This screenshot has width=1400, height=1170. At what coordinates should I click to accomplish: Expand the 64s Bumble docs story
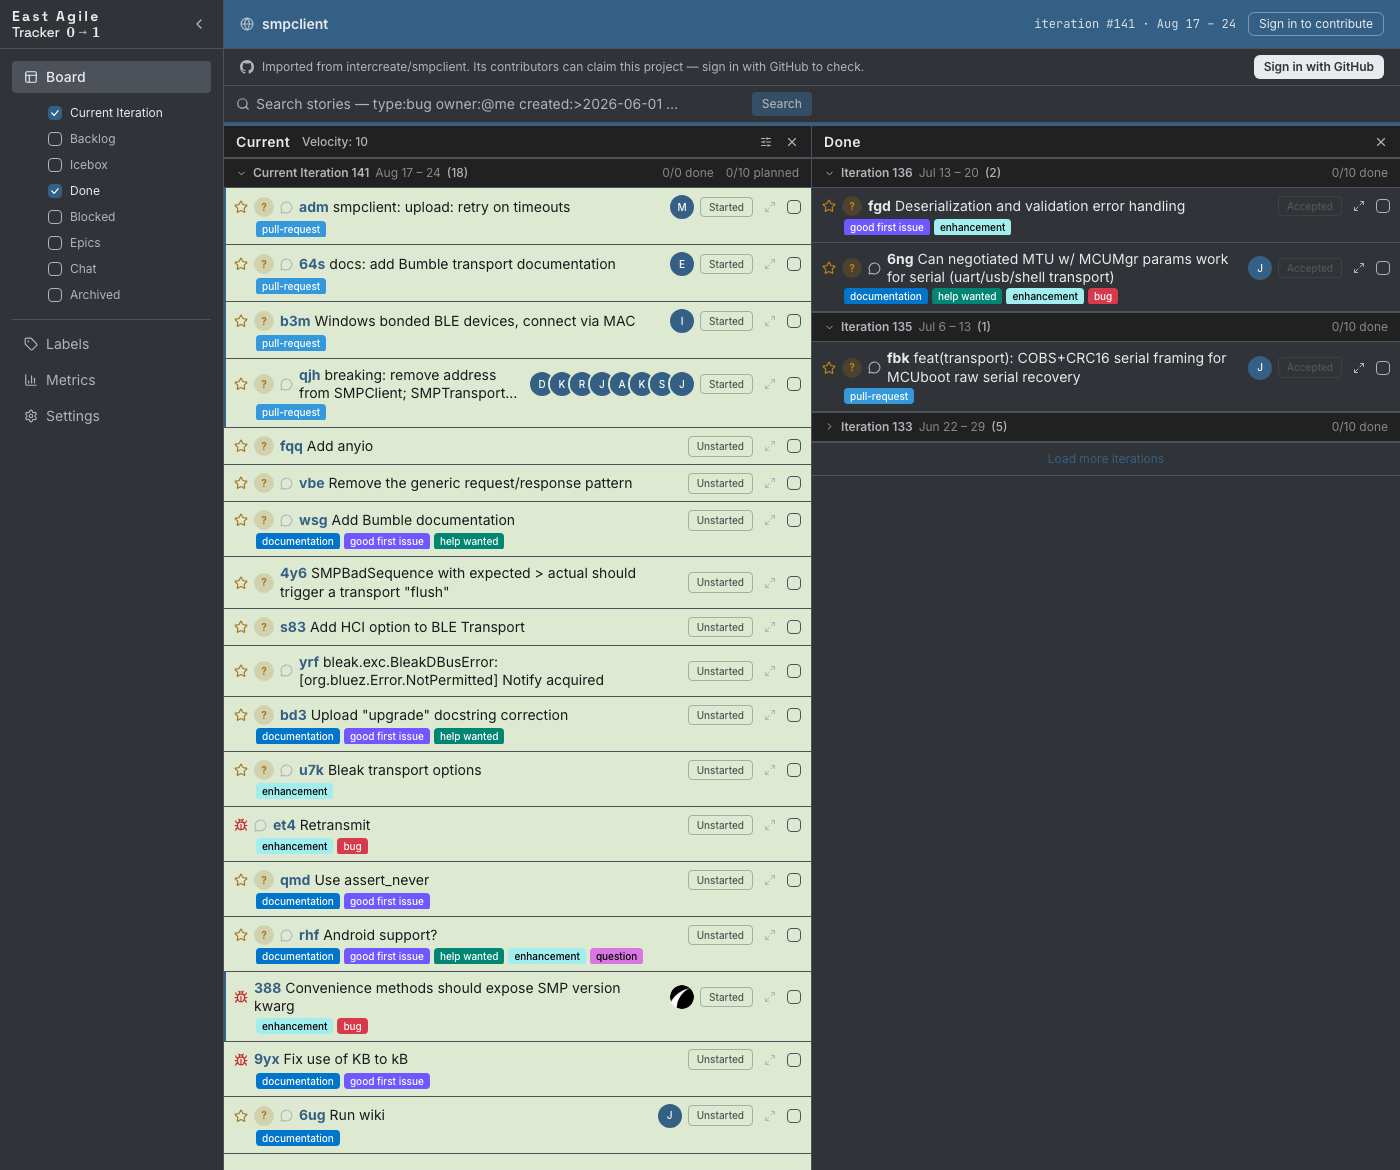(770, 264)
